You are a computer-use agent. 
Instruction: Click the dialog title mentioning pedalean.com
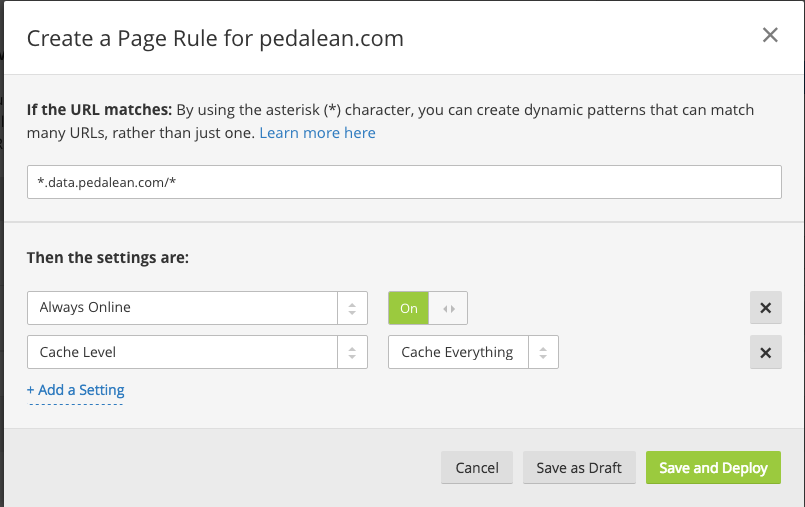click(215, 39)
